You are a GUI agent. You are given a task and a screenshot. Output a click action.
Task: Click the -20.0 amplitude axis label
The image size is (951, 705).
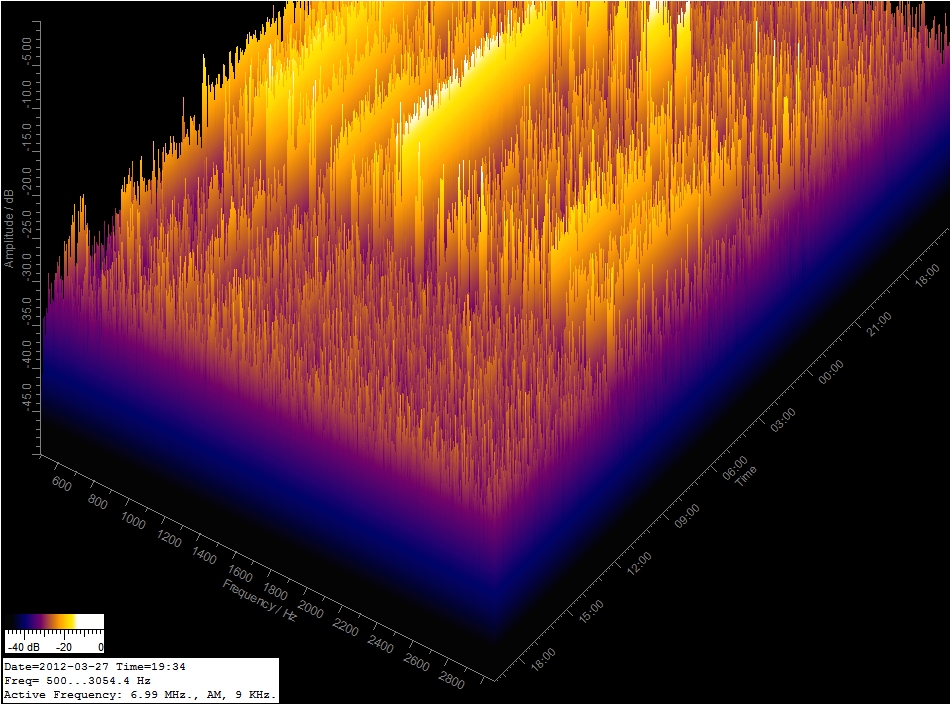click(26, 180)
